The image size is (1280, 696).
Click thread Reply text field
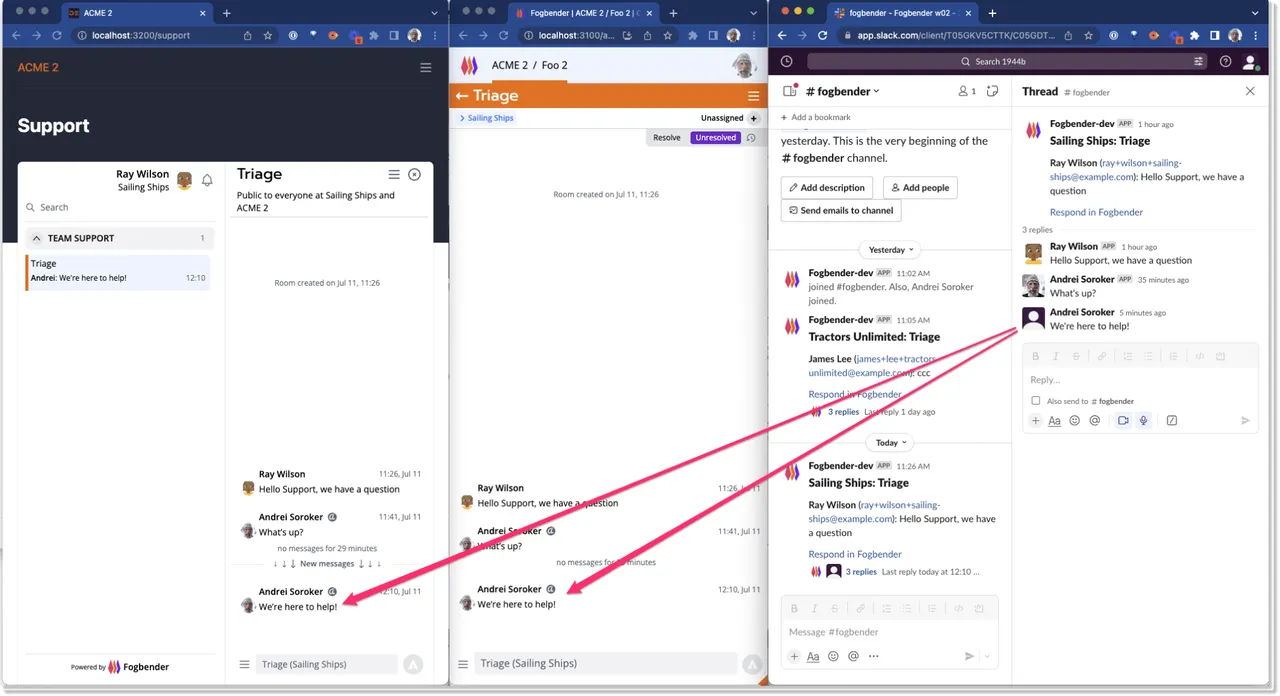point(1140,380)
